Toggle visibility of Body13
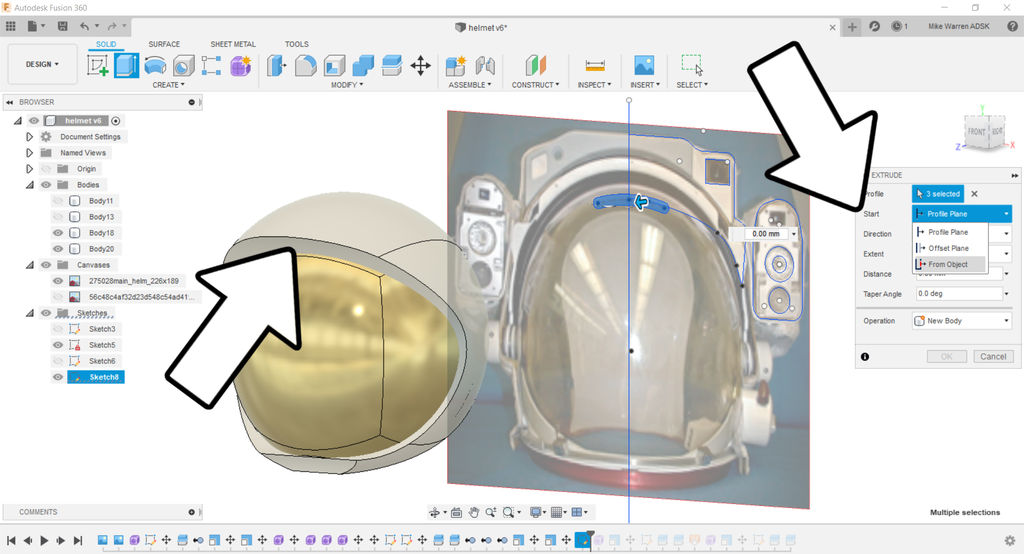 coord(57,217)
